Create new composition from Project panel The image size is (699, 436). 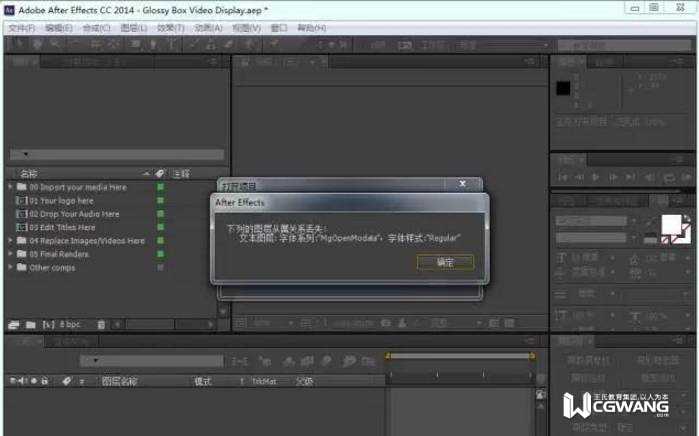(x=48, y=325)
